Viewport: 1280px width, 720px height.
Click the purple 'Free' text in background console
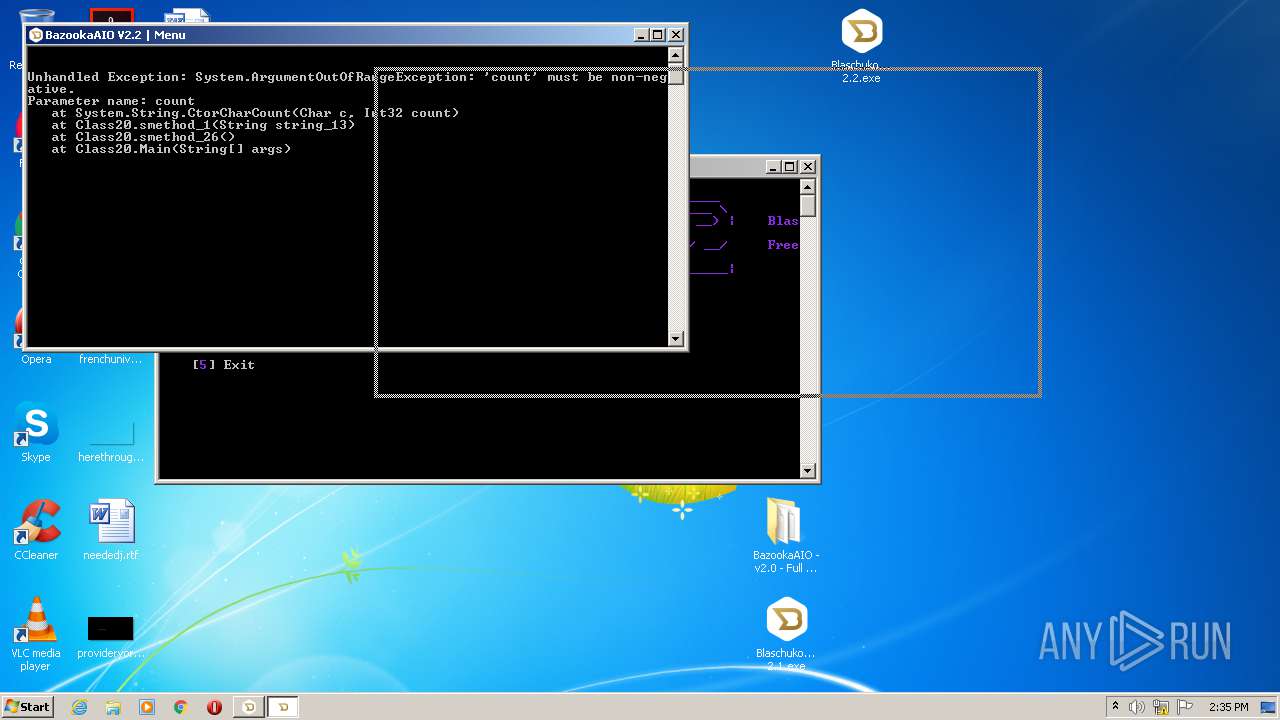click(783, 245)
